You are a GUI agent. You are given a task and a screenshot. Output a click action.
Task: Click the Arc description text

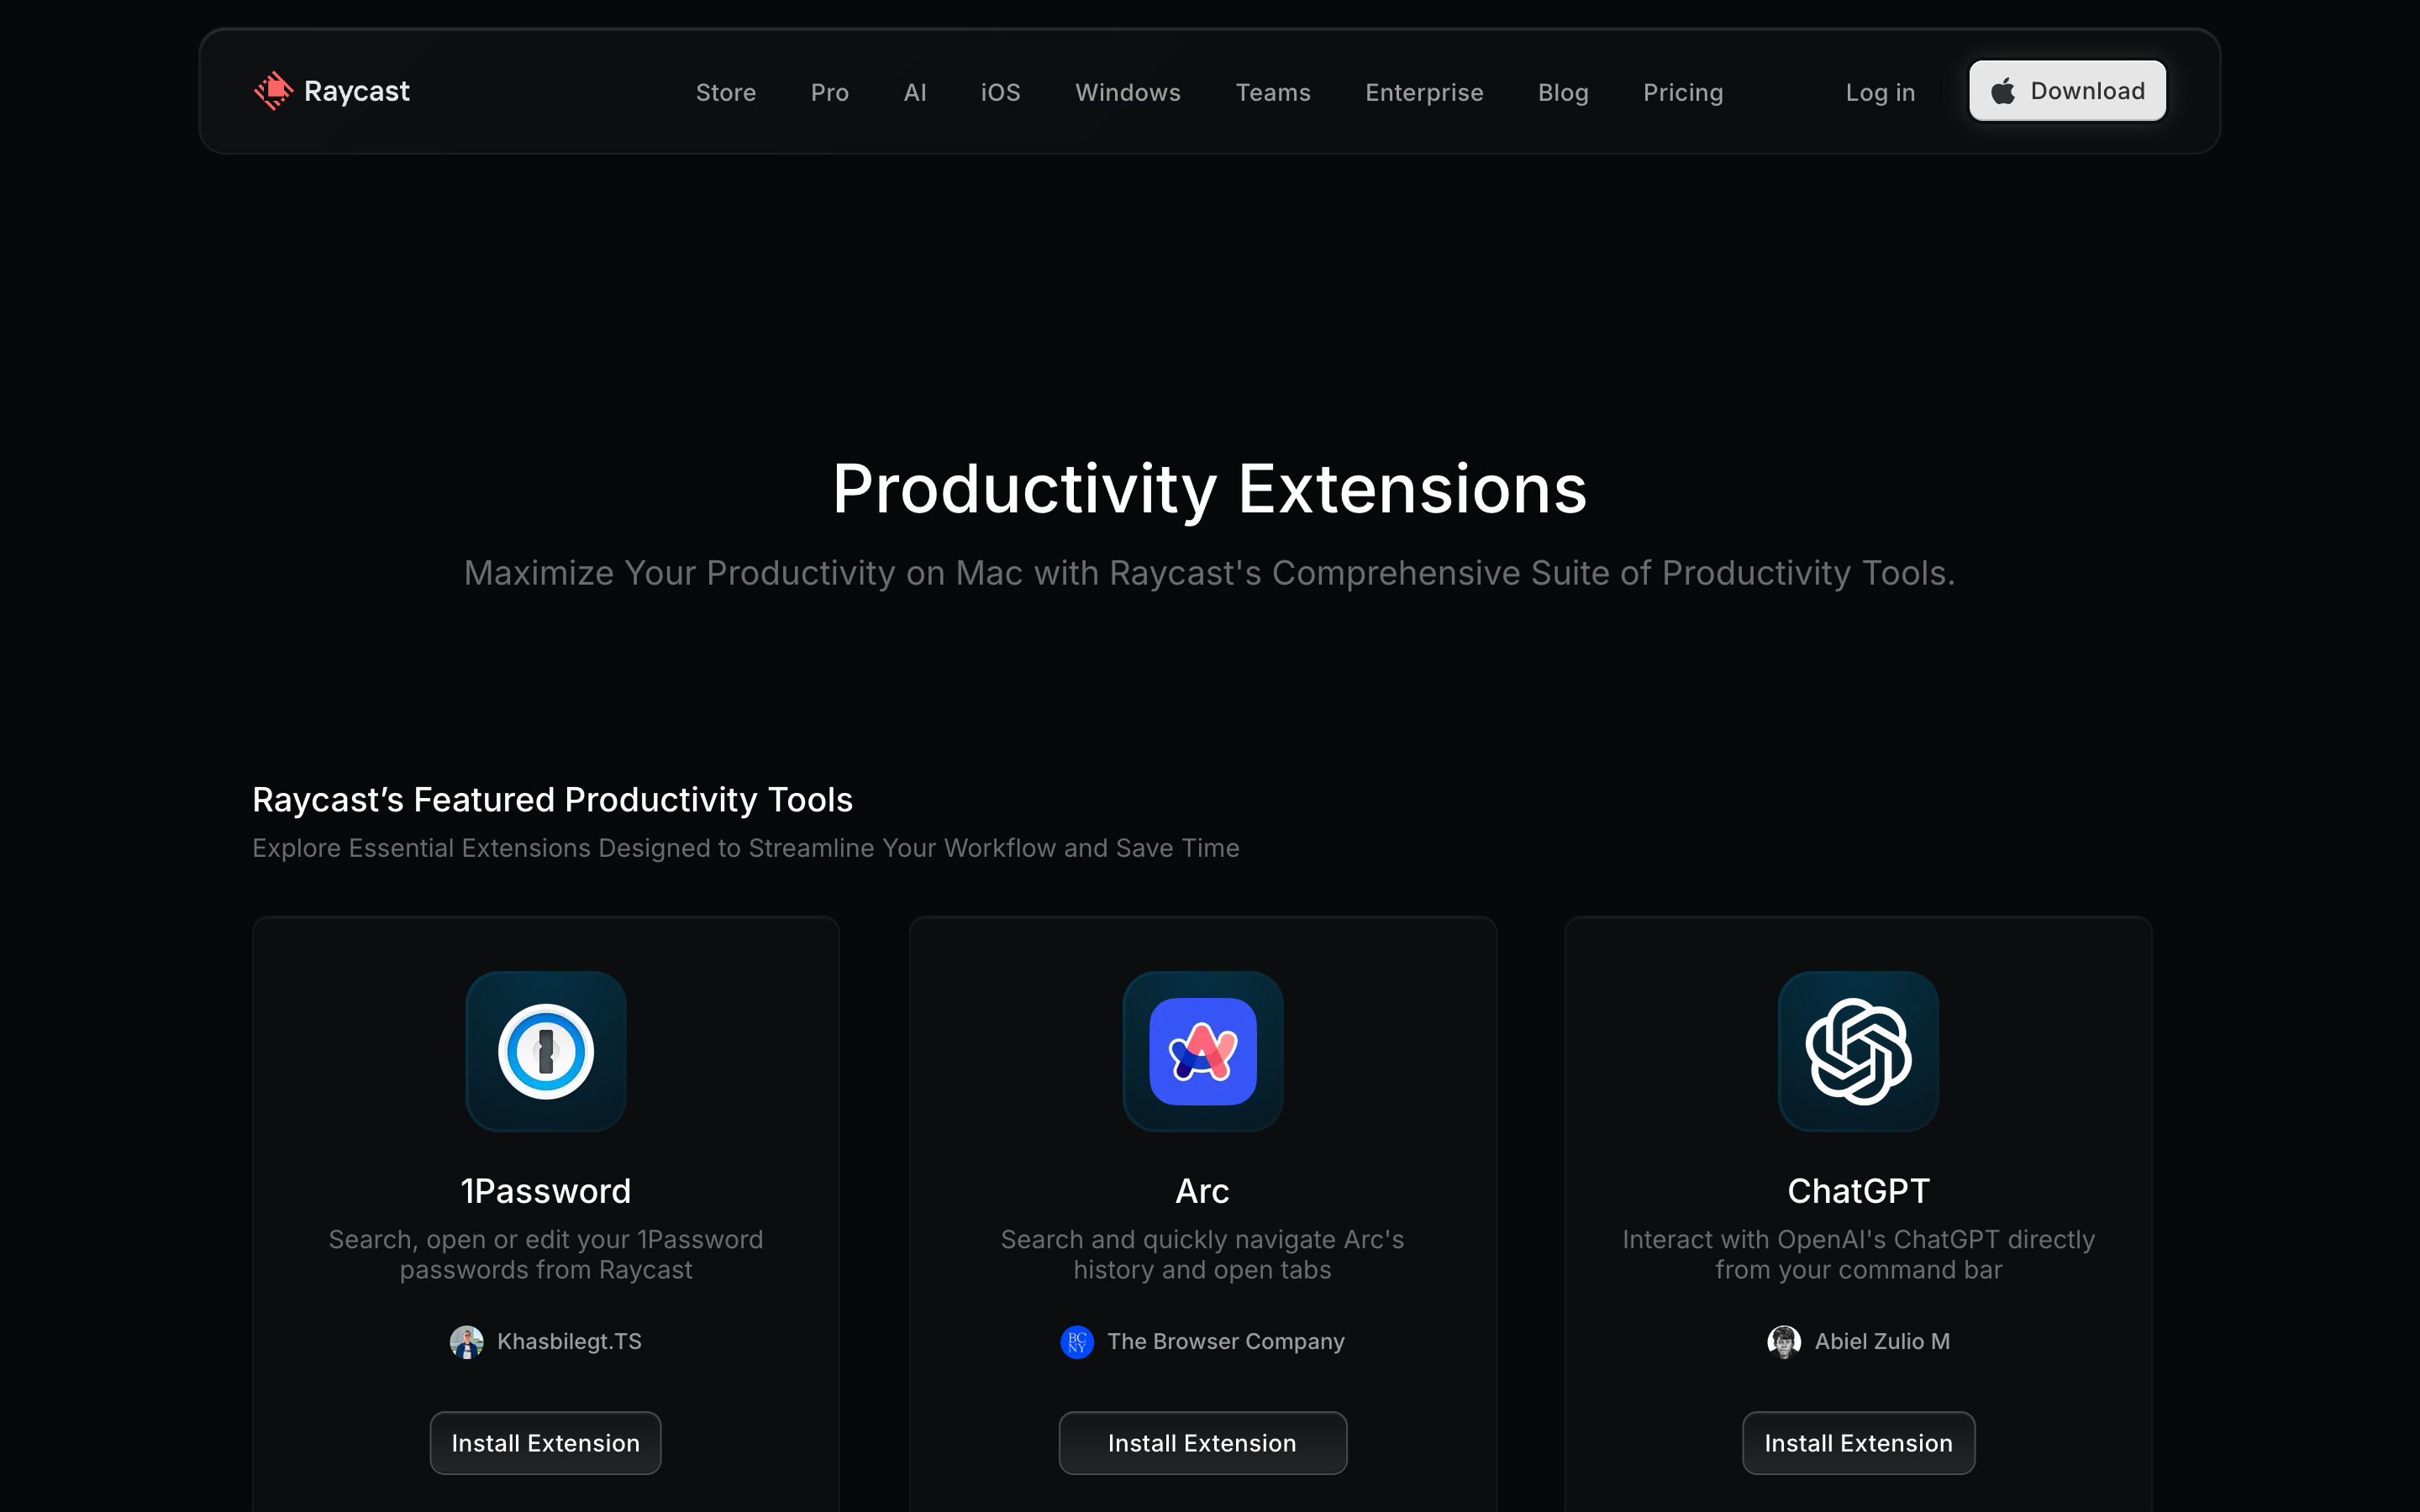[1203, 1255]
